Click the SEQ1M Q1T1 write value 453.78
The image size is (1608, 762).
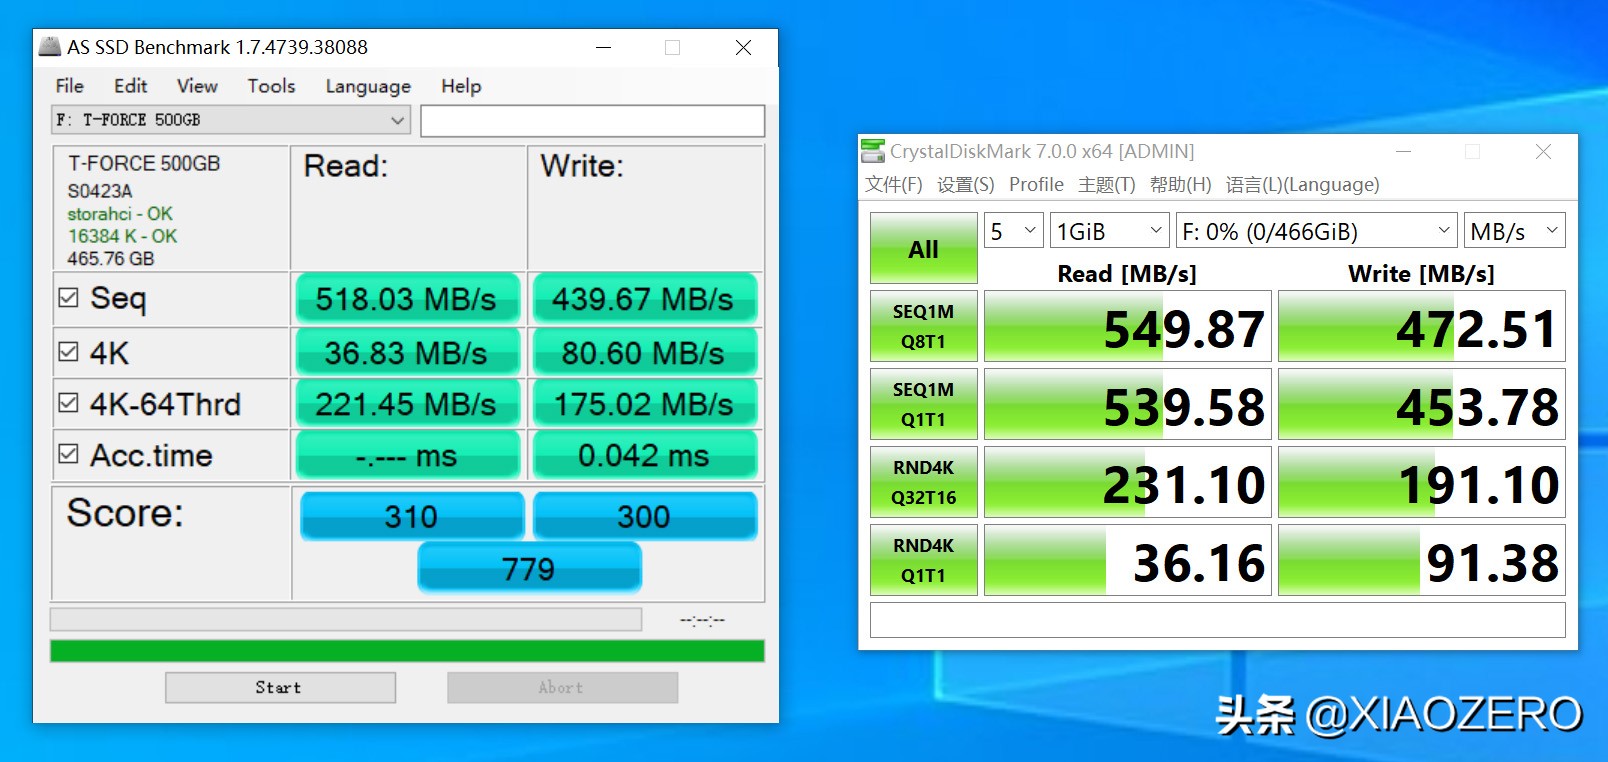[x=1422, y=404]
